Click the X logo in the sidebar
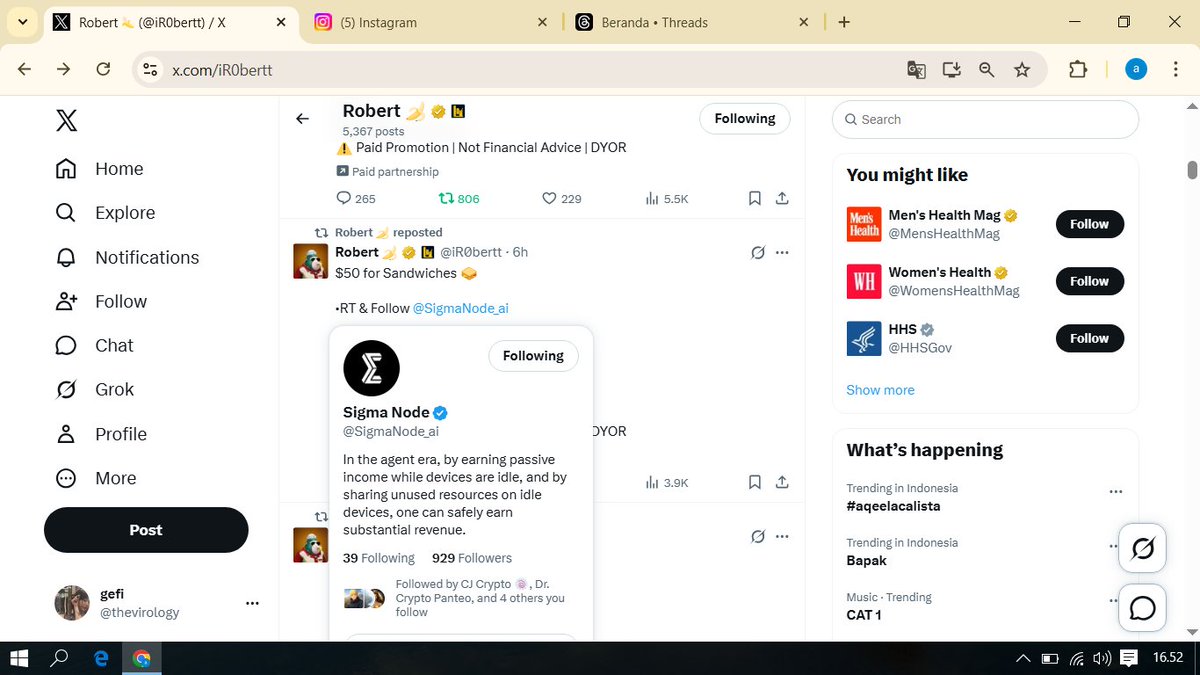This screenshot has width=1200, height=675. 66,121
